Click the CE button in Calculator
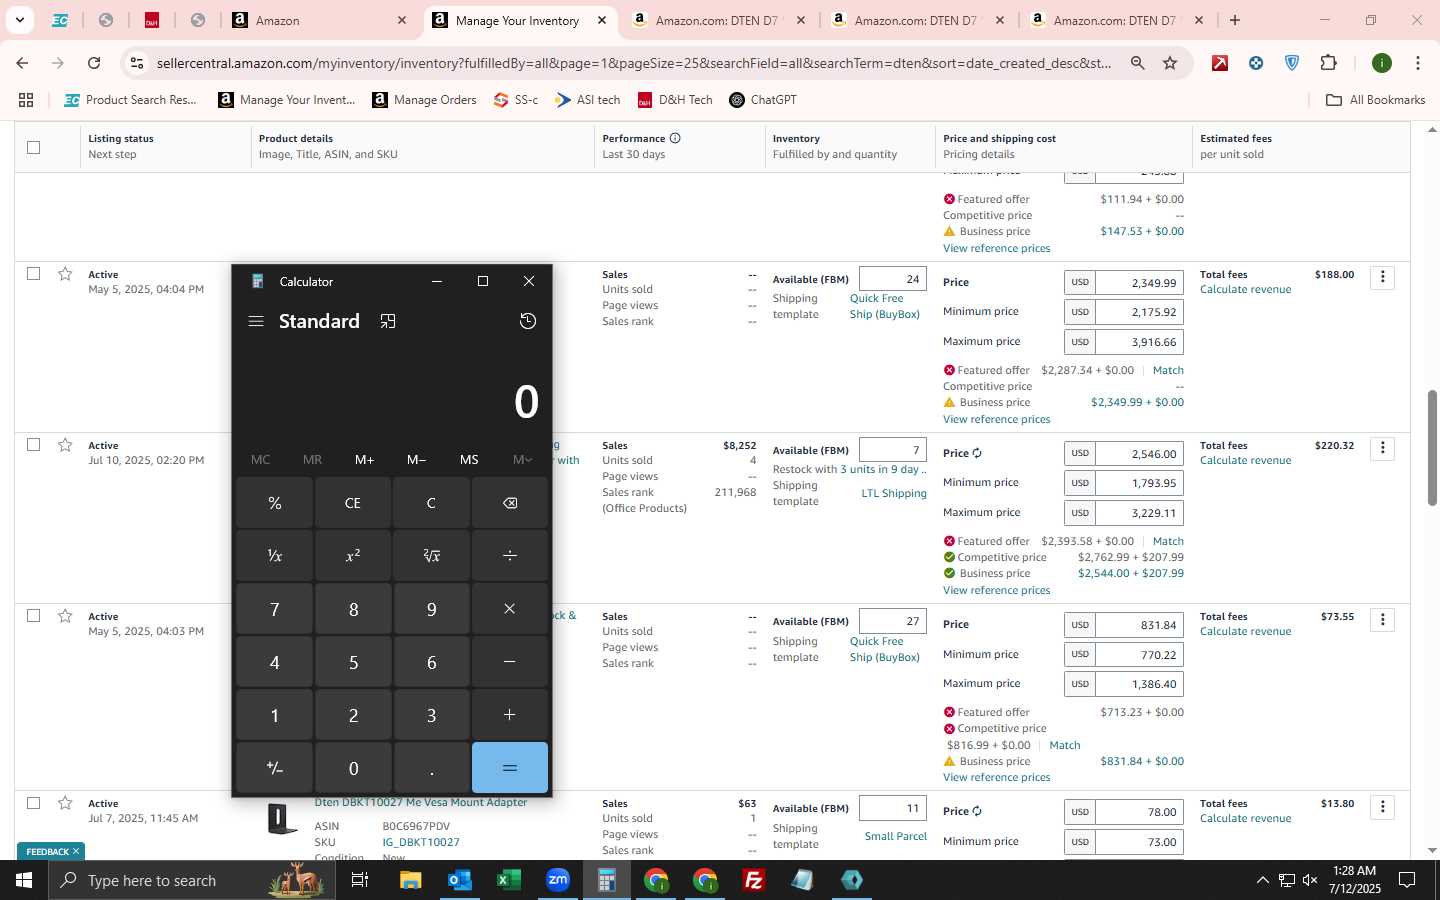1440x900 pixels. pos(353,503)
